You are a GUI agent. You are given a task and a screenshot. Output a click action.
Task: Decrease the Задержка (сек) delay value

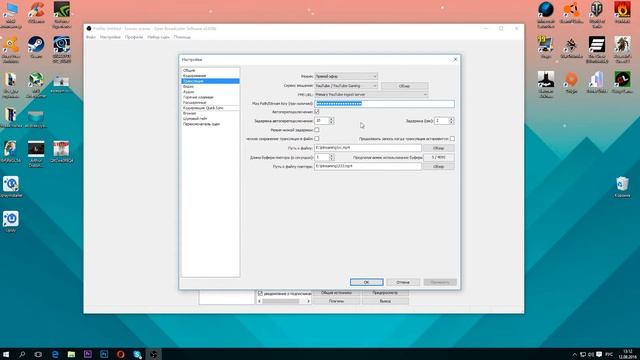451,122
